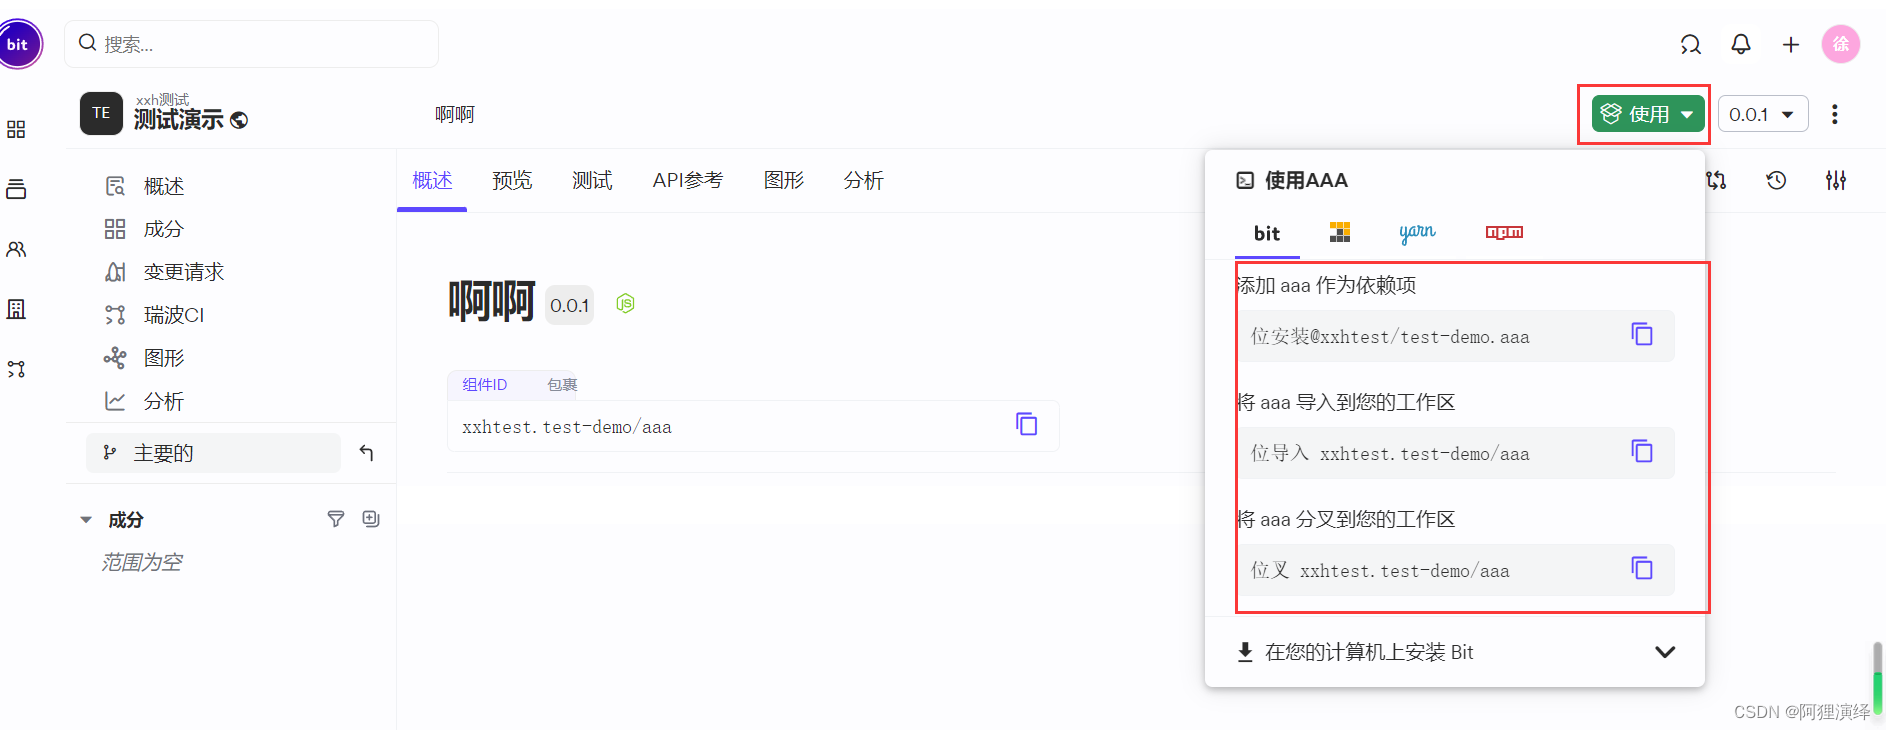Open the sliders settings icon
This screenshot has height=730, width=1886.
(1836, 180)
